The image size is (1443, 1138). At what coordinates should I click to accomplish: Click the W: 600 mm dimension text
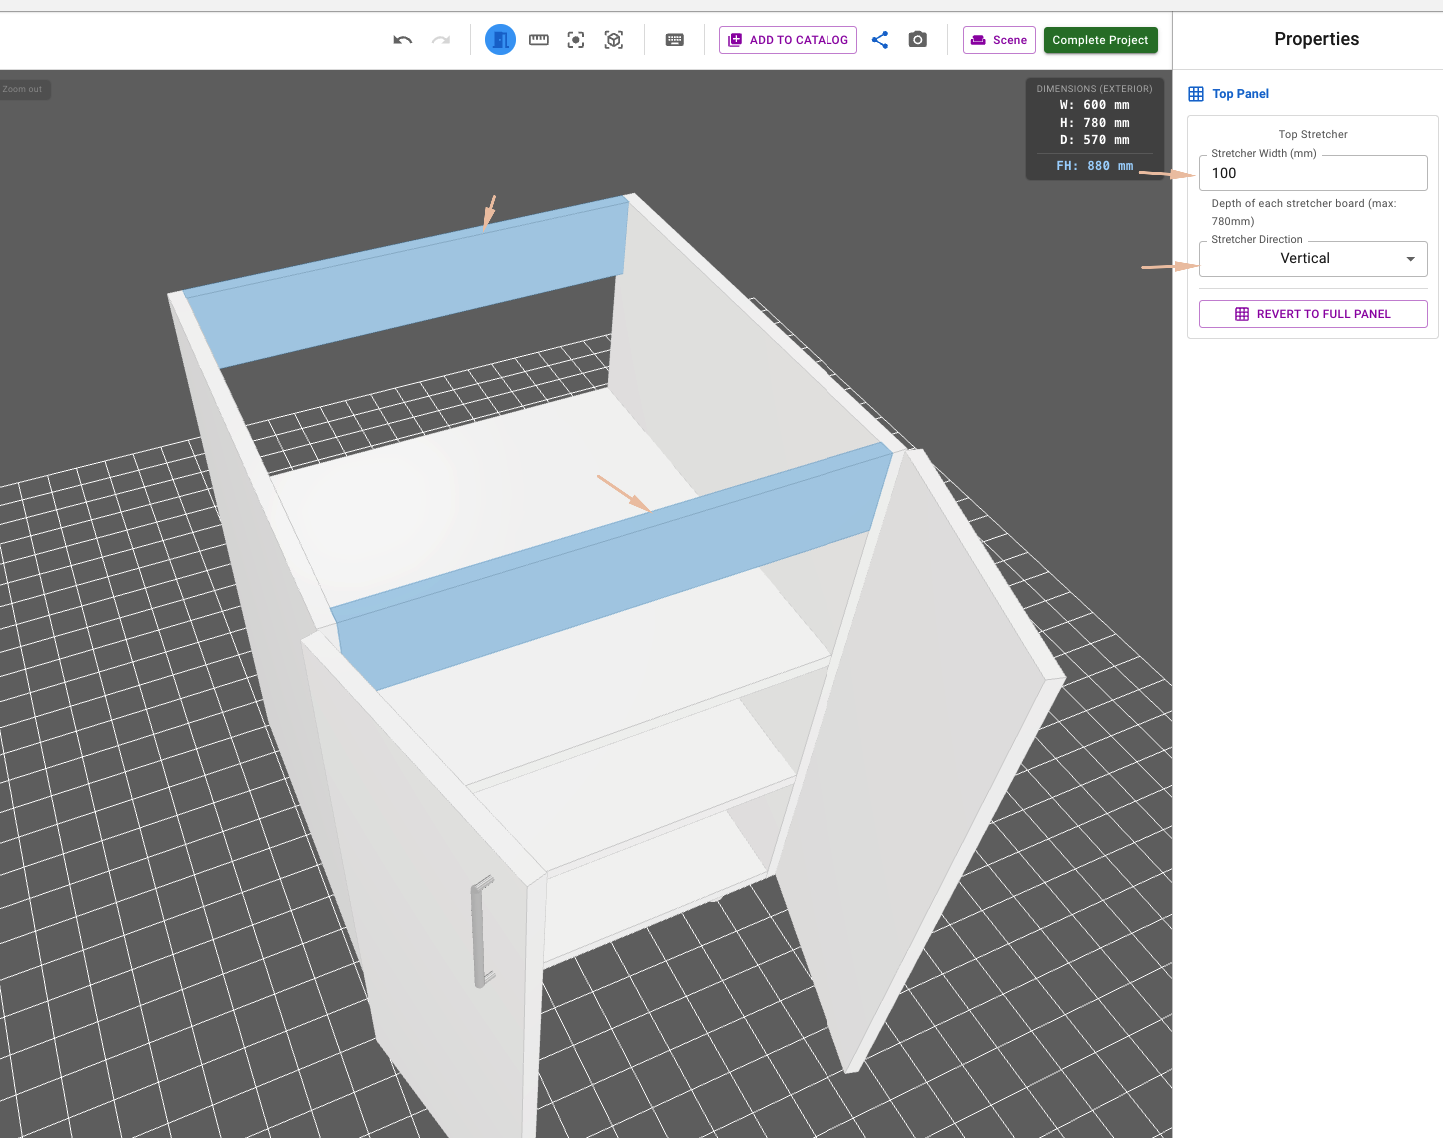click(x=1095, y=105)
